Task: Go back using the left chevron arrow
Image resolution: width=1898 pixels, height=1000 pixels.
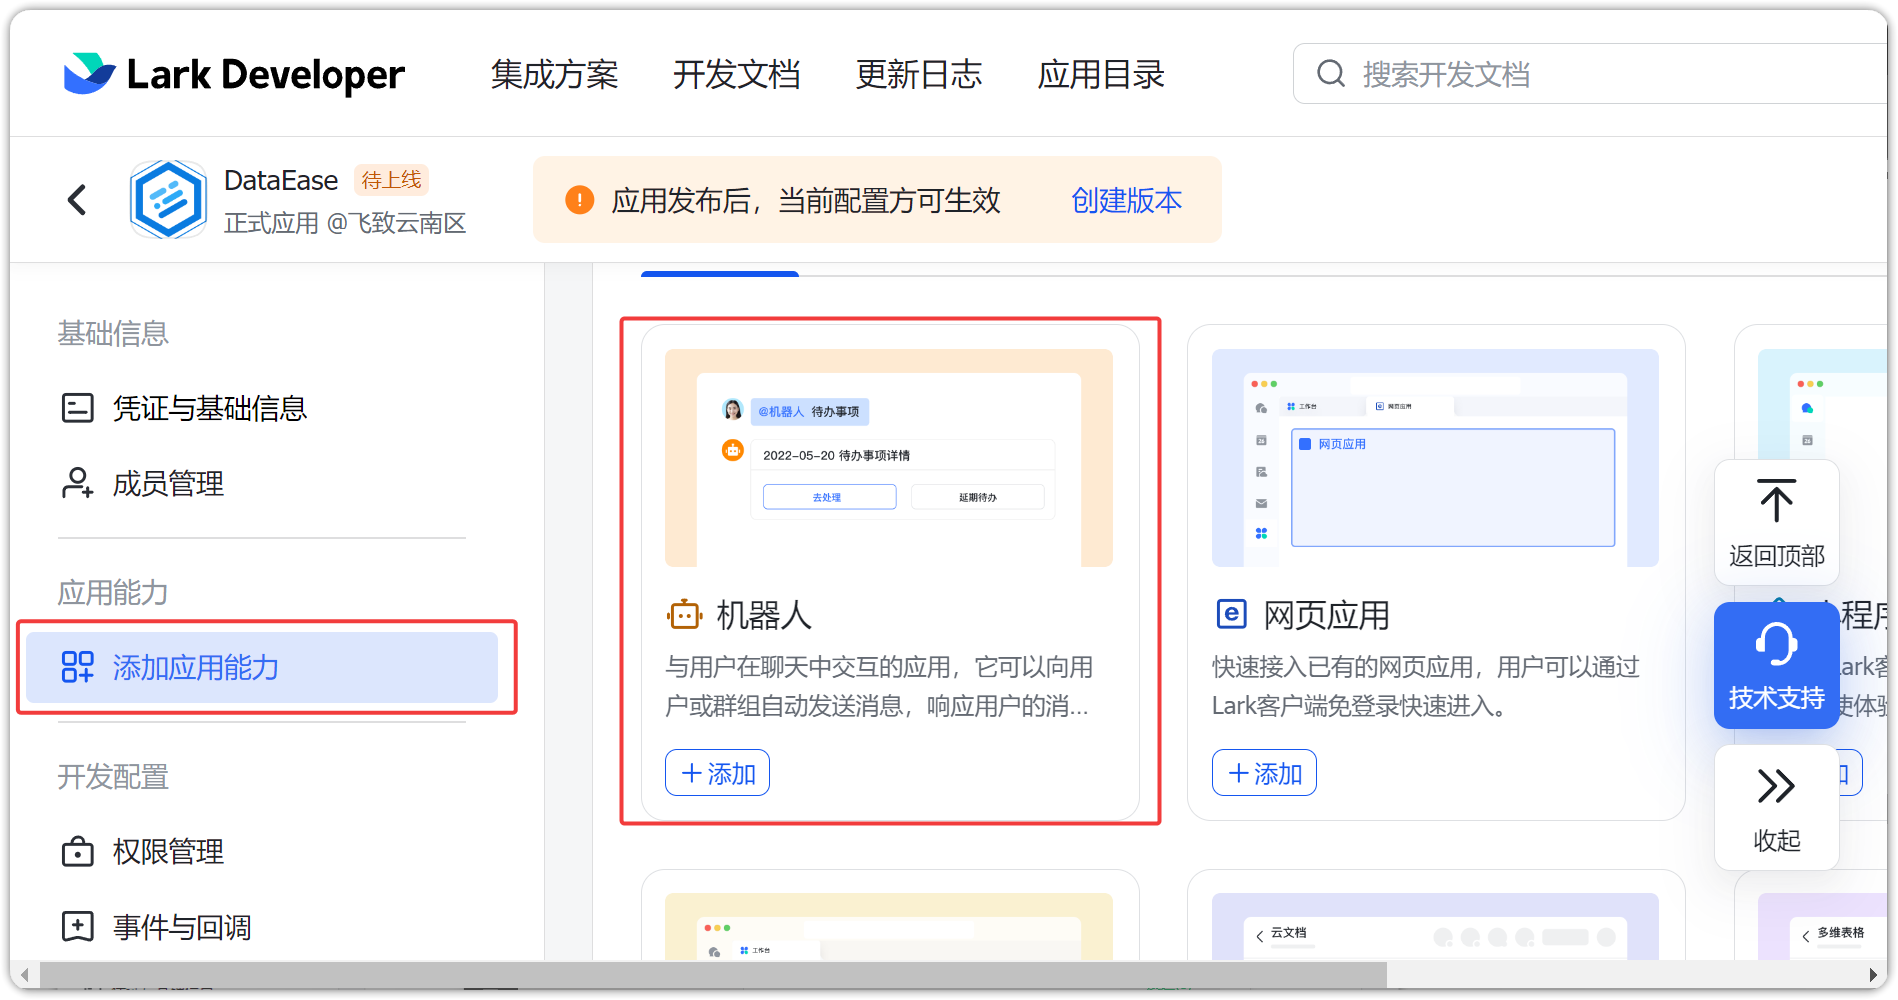Action: (x=77, y=200)
